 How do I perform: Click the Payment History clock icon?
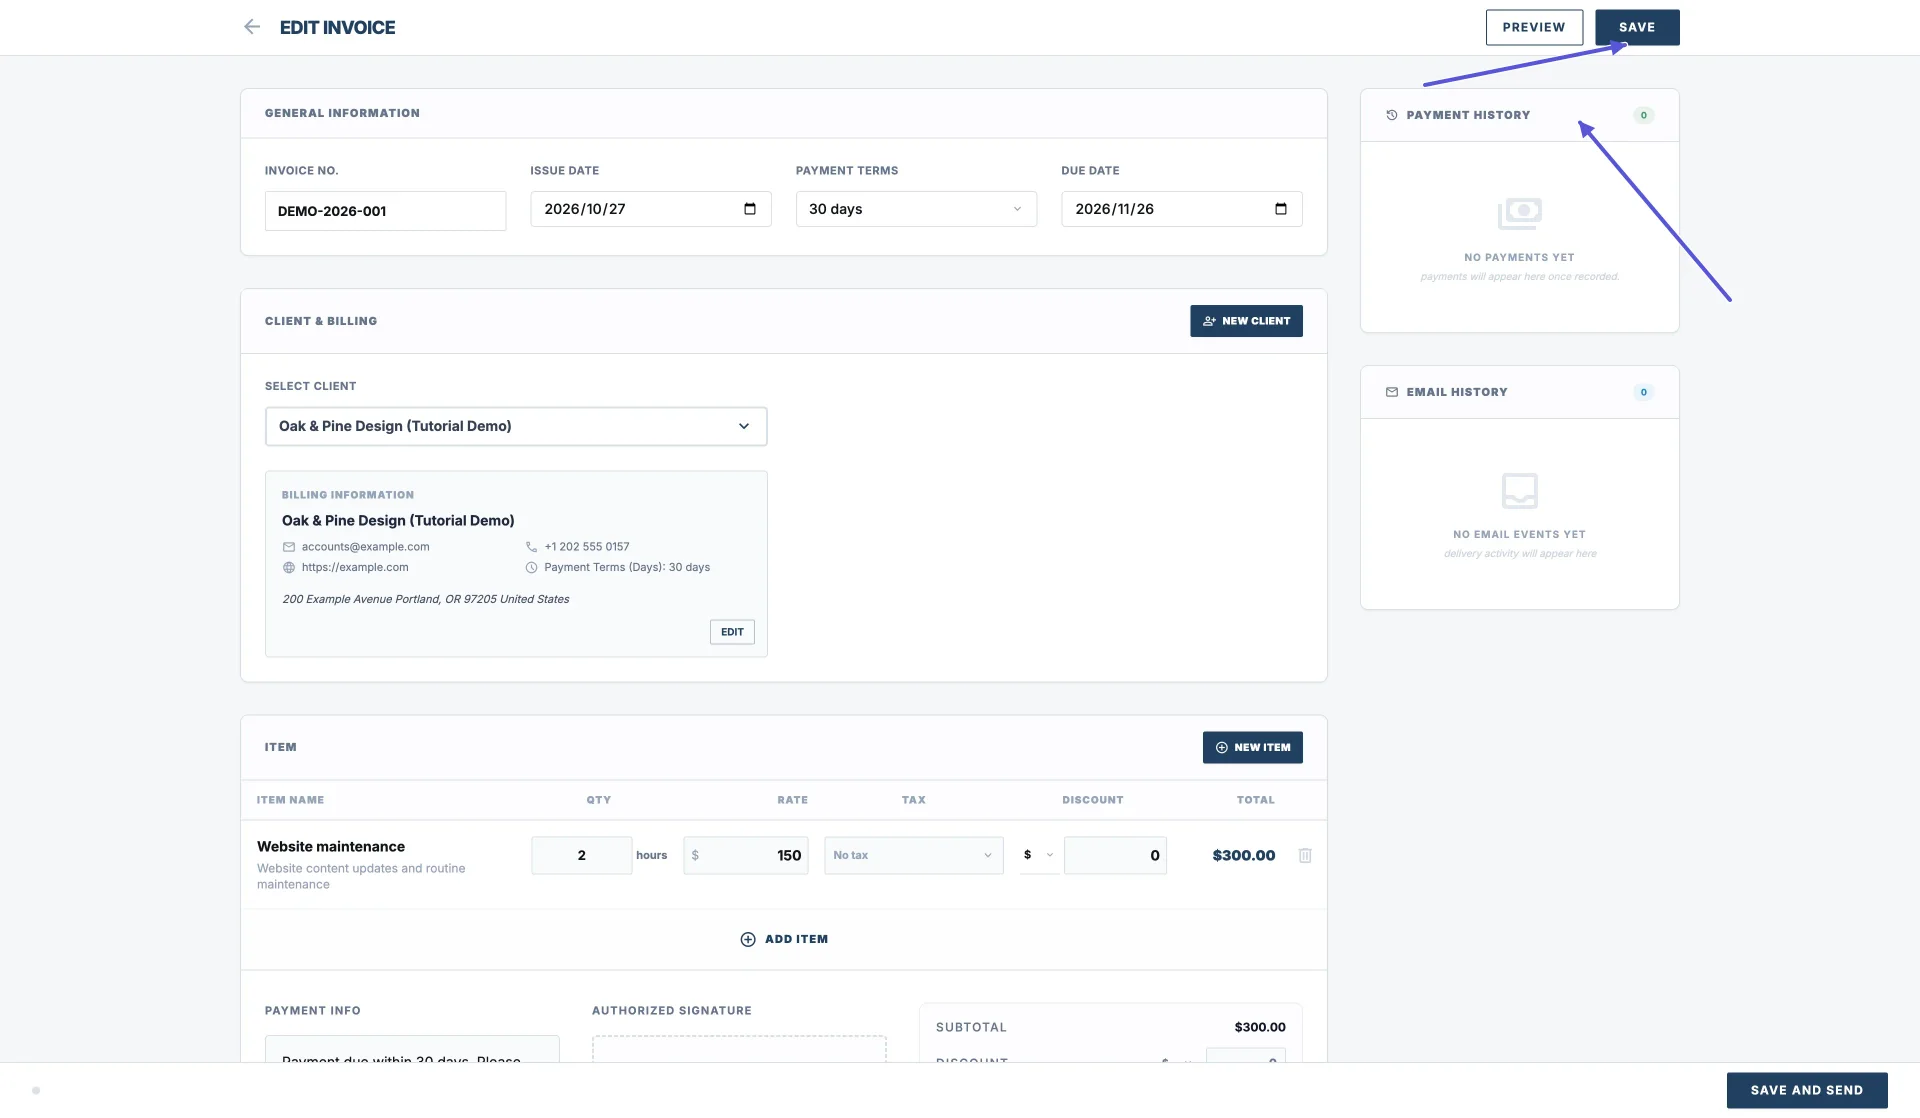pyautogui.click(x=1392, y=115)
